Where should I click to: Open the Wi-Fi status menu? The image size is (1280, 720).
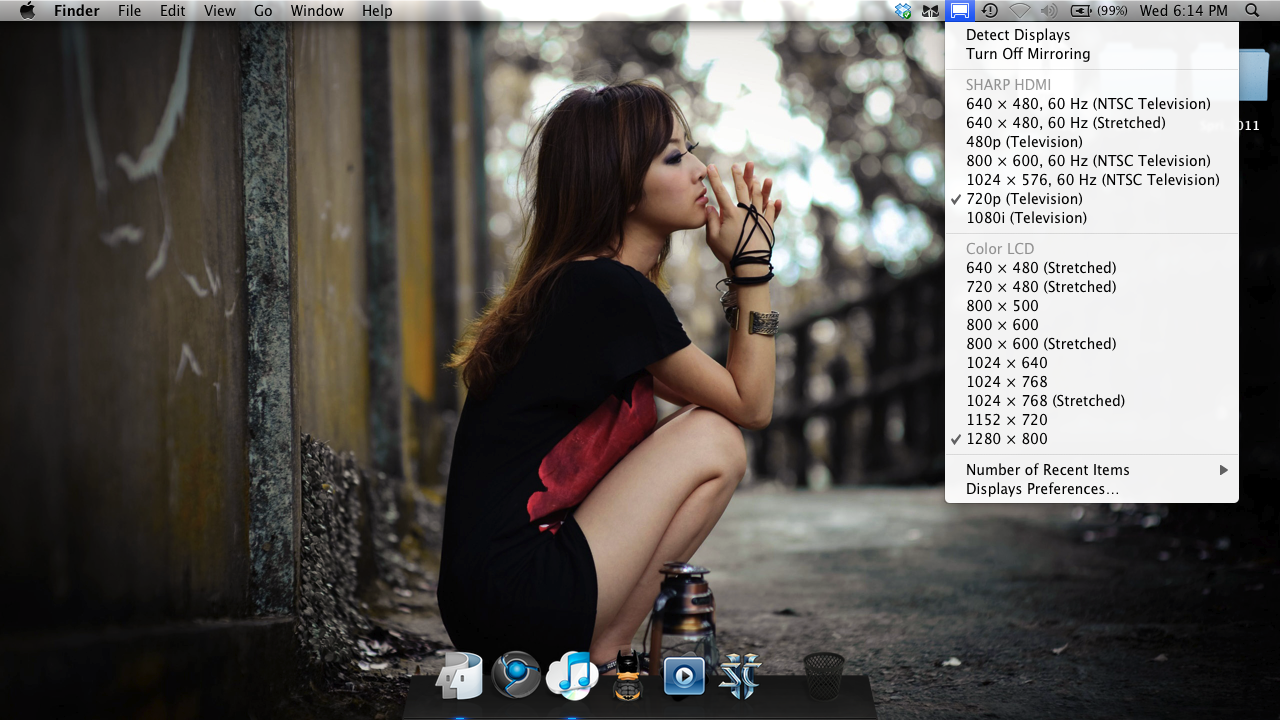[x=1020, y=11]
